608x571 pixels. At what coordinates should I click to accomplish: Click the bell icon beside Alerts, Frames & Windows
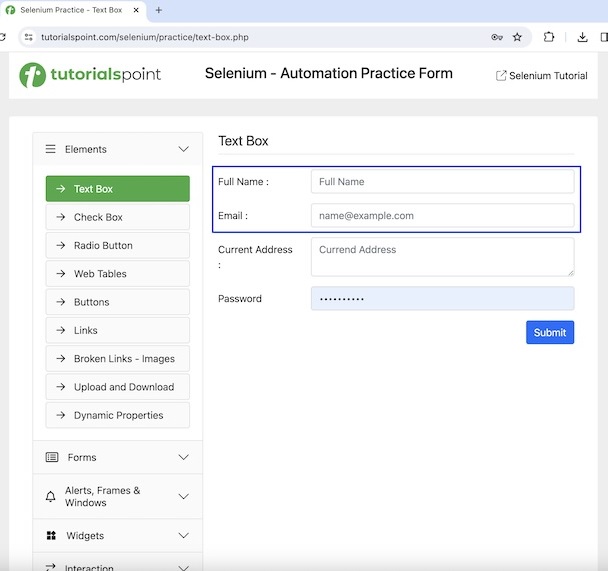(x=51, y=497)
